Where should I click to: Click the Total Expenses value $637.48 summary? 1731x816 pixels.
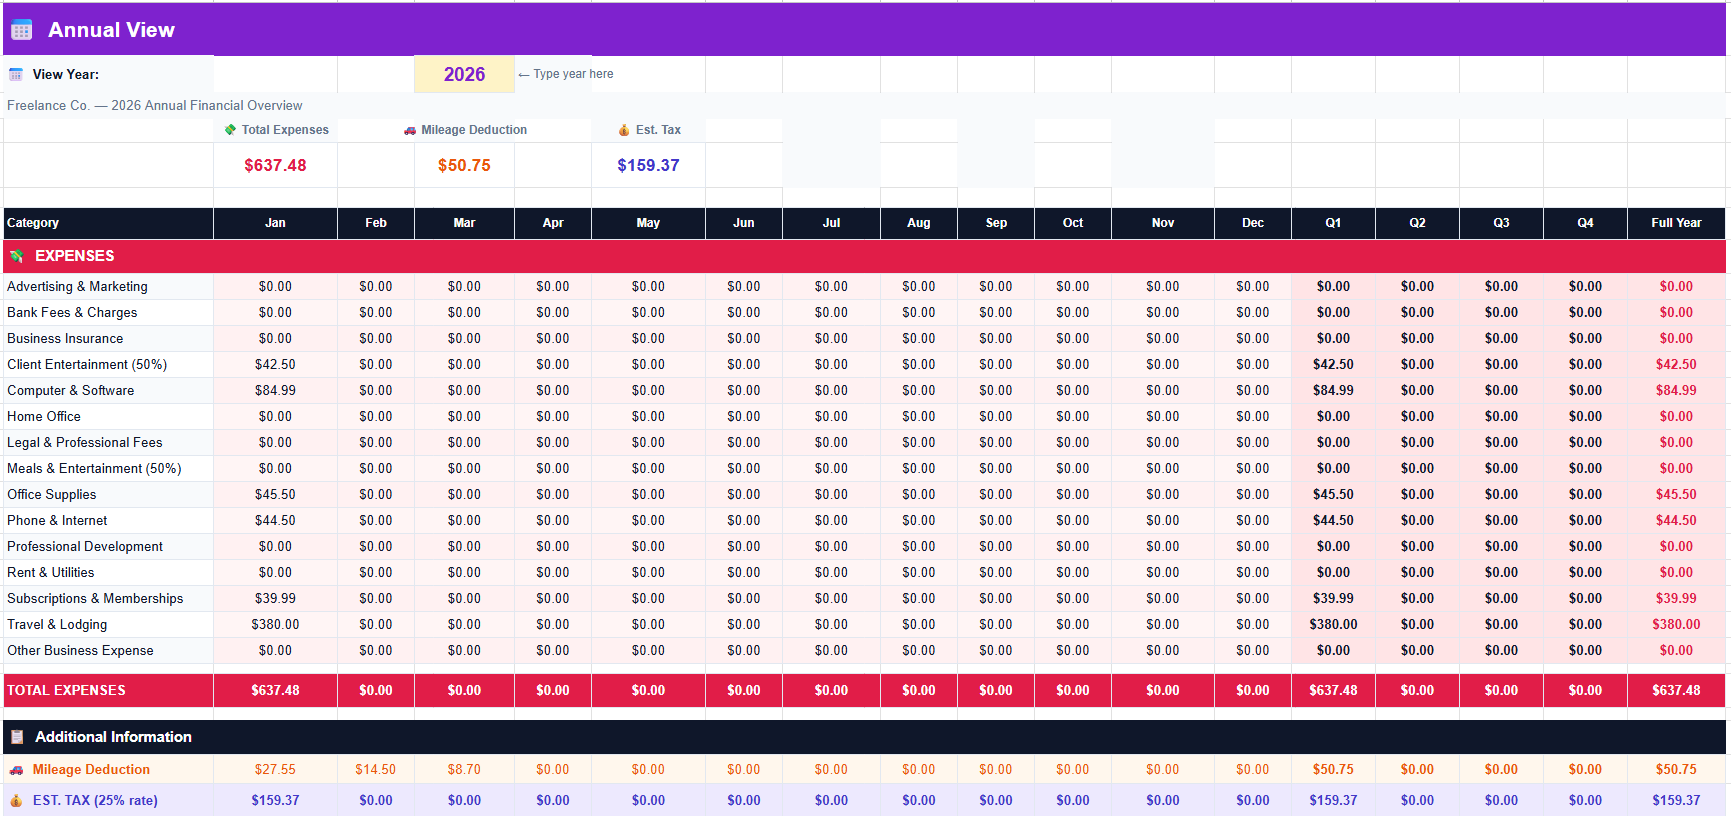click(275, 165)
